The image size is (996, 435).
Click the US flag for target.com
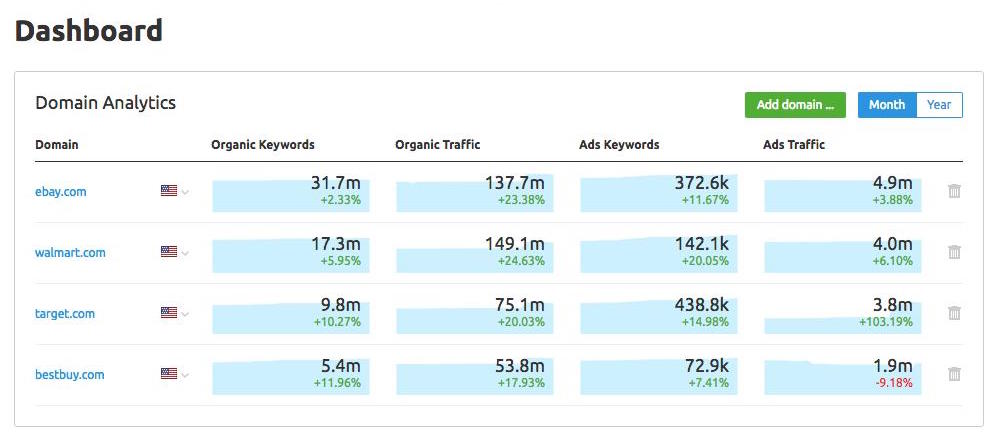(169, 312)
